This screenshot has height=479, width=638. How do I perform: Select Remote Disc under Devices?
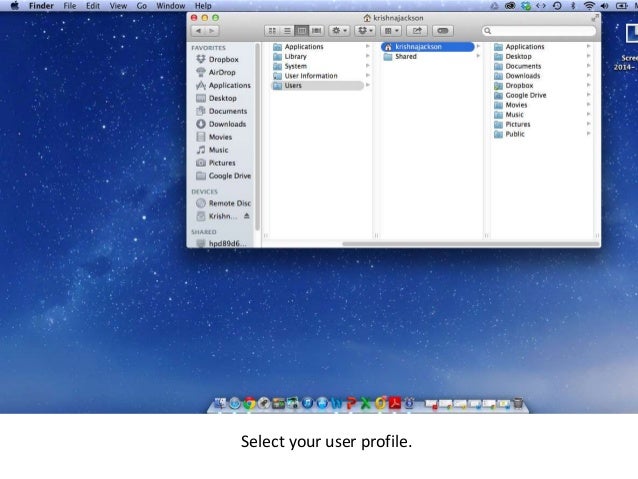coord(223,203)
